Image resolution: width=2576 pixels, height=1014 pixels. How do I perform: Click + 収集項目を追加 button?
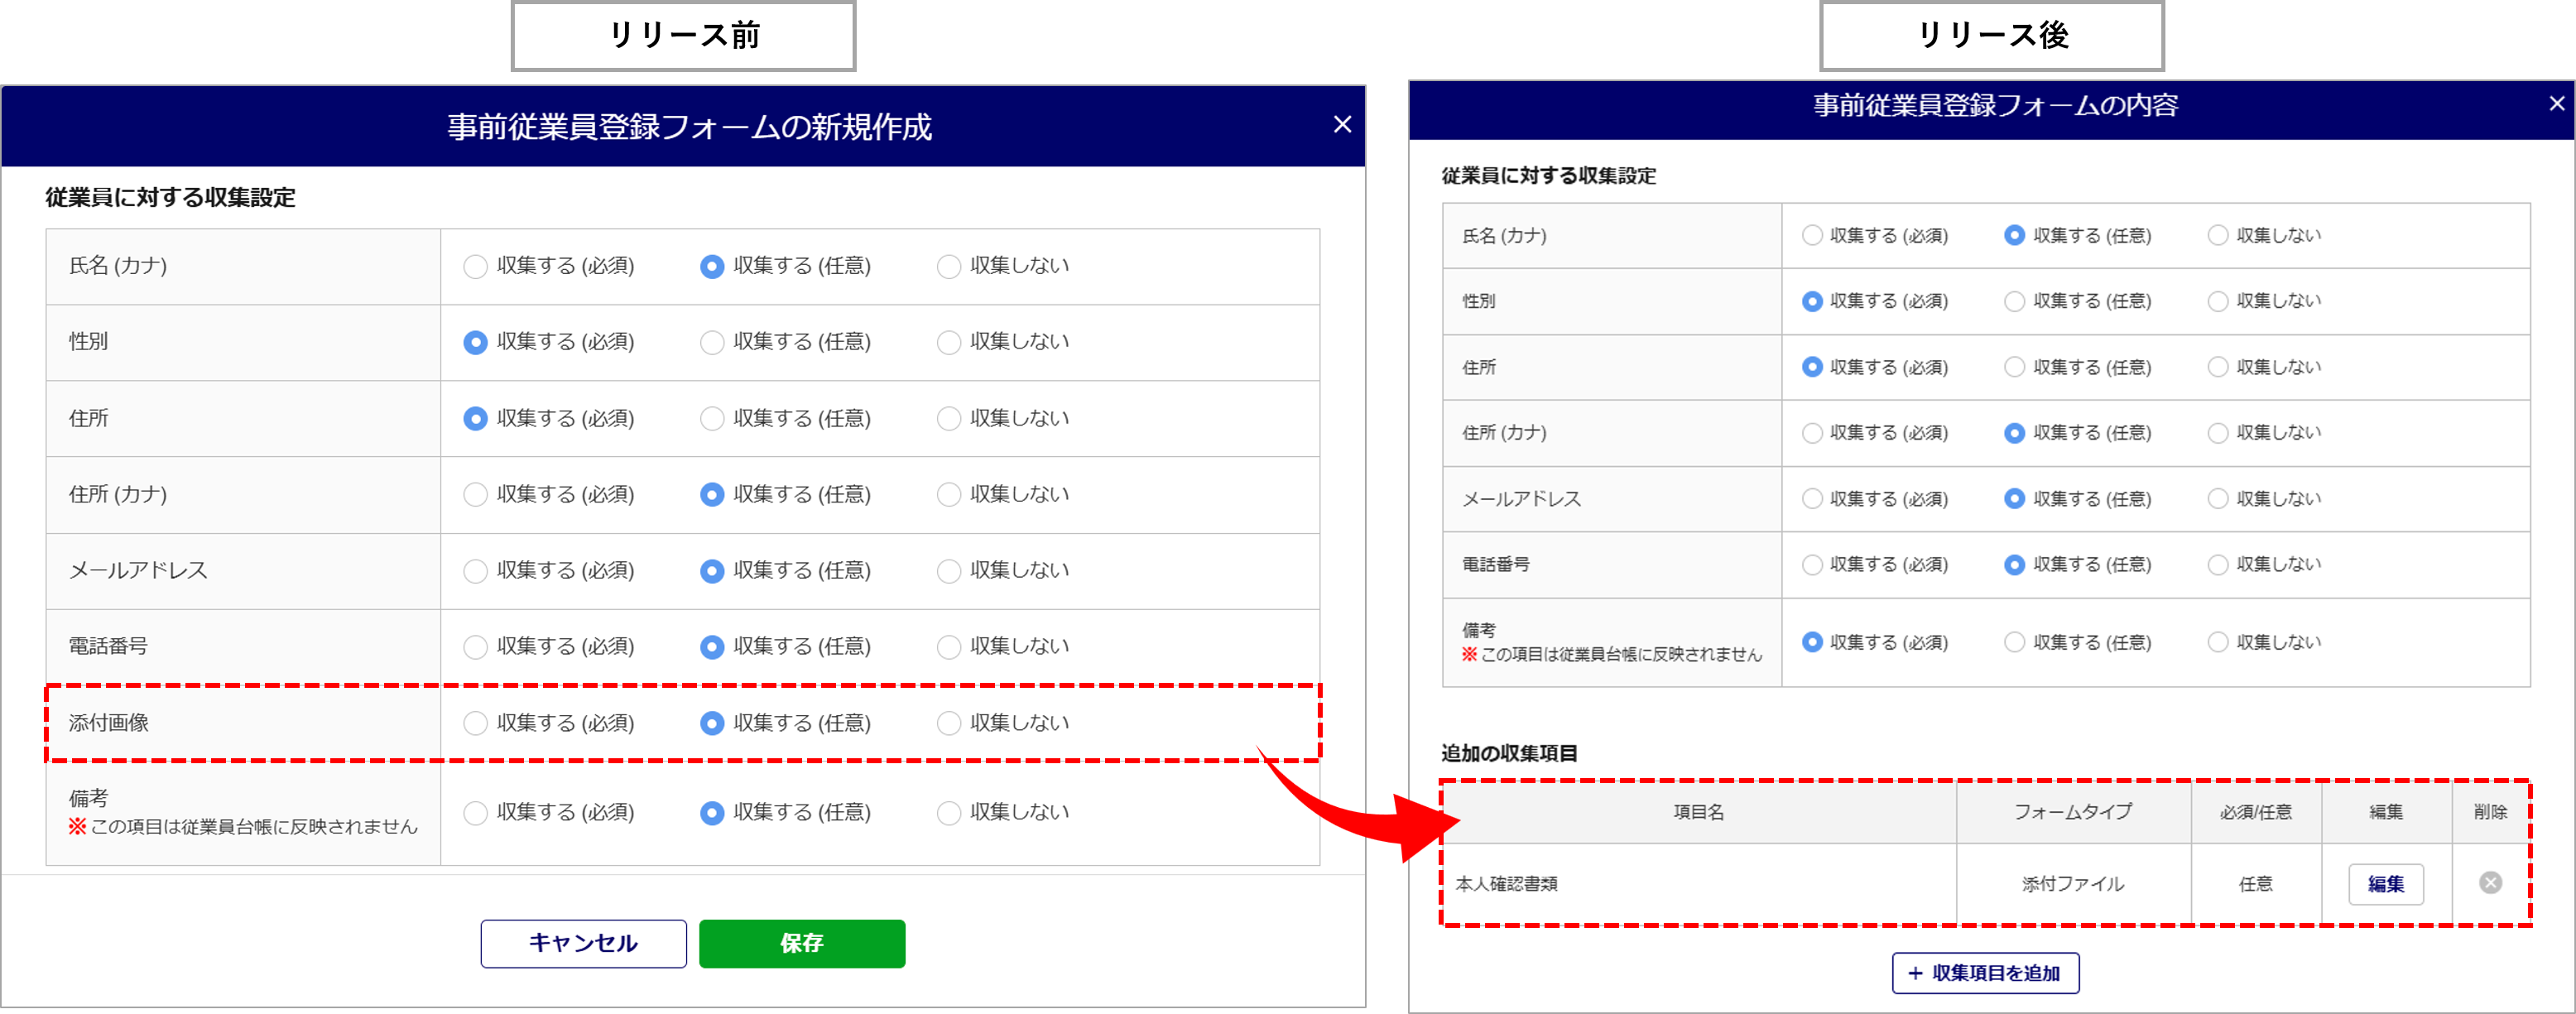coord(1984,973)
